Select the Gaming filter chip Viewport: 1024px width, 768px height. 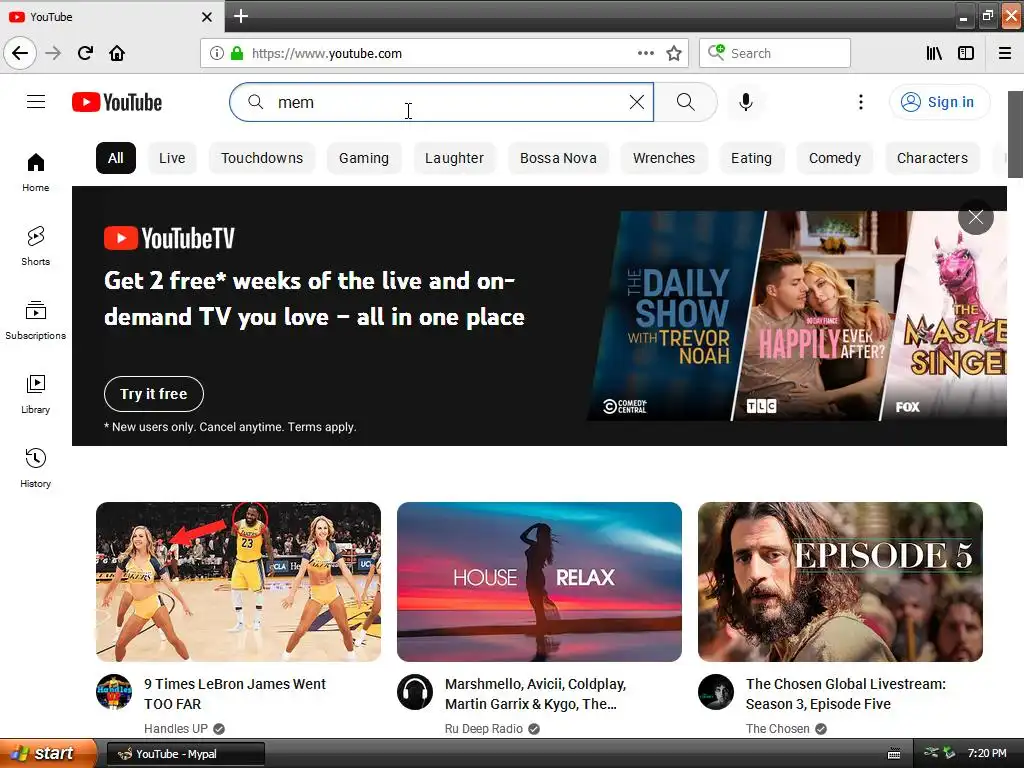364,158
